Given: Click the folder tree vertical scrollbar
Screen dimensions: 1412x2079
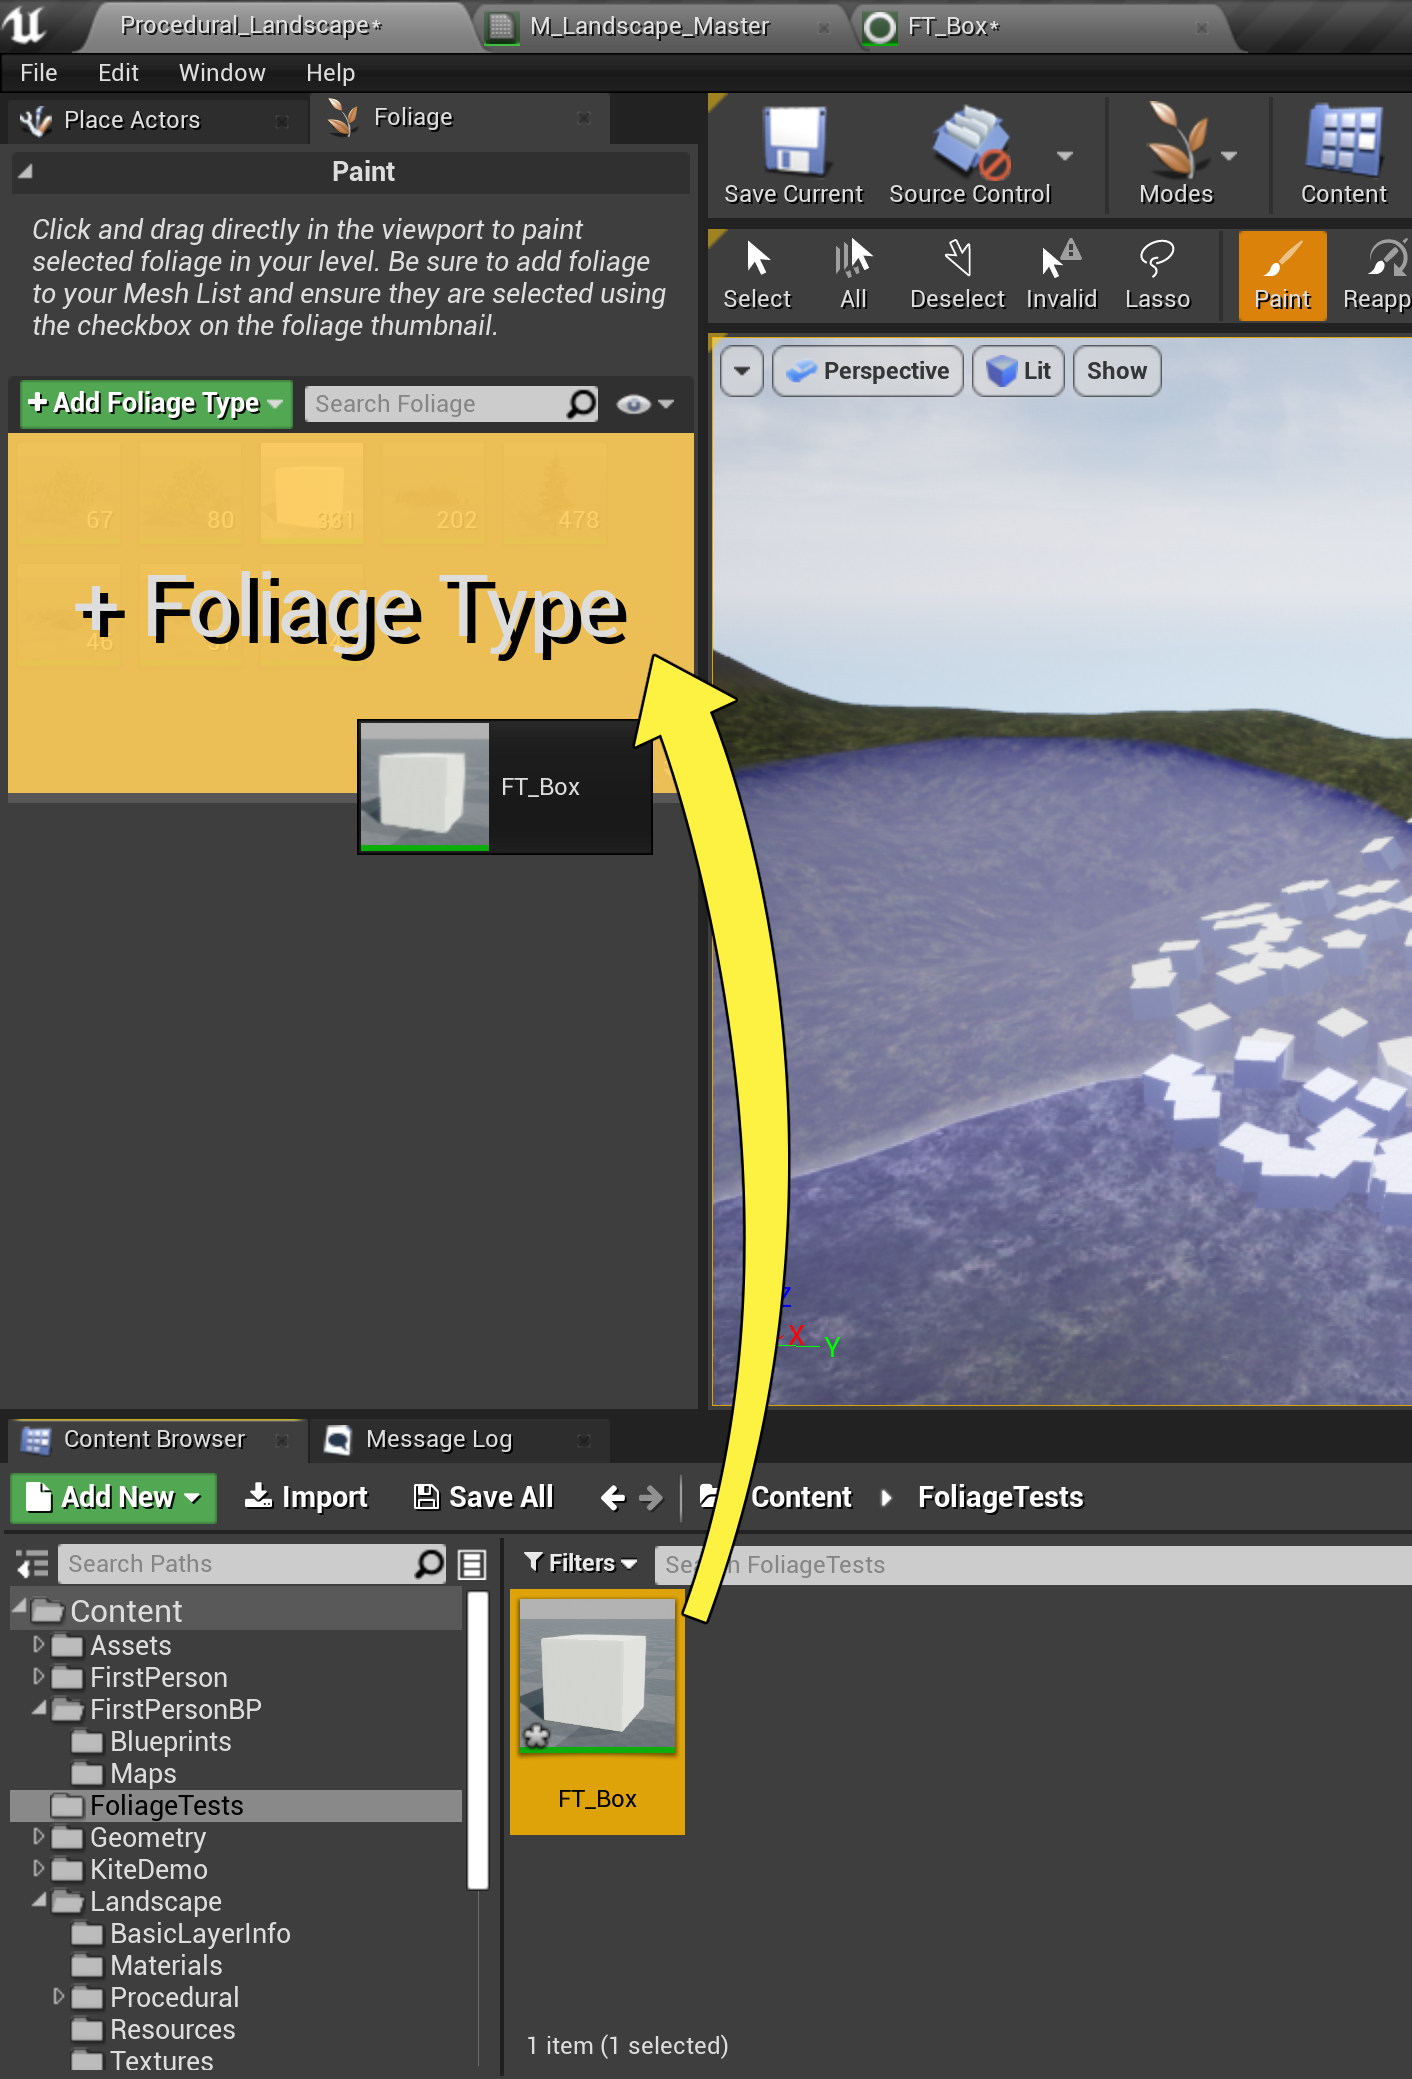Looking at the screenshot, I should (477, 1740).
